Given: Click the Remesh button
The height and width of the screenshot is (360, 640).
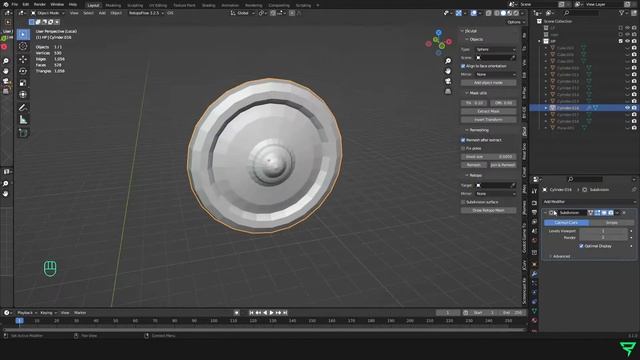Looking at the screenshot, I should coord(474,165).
